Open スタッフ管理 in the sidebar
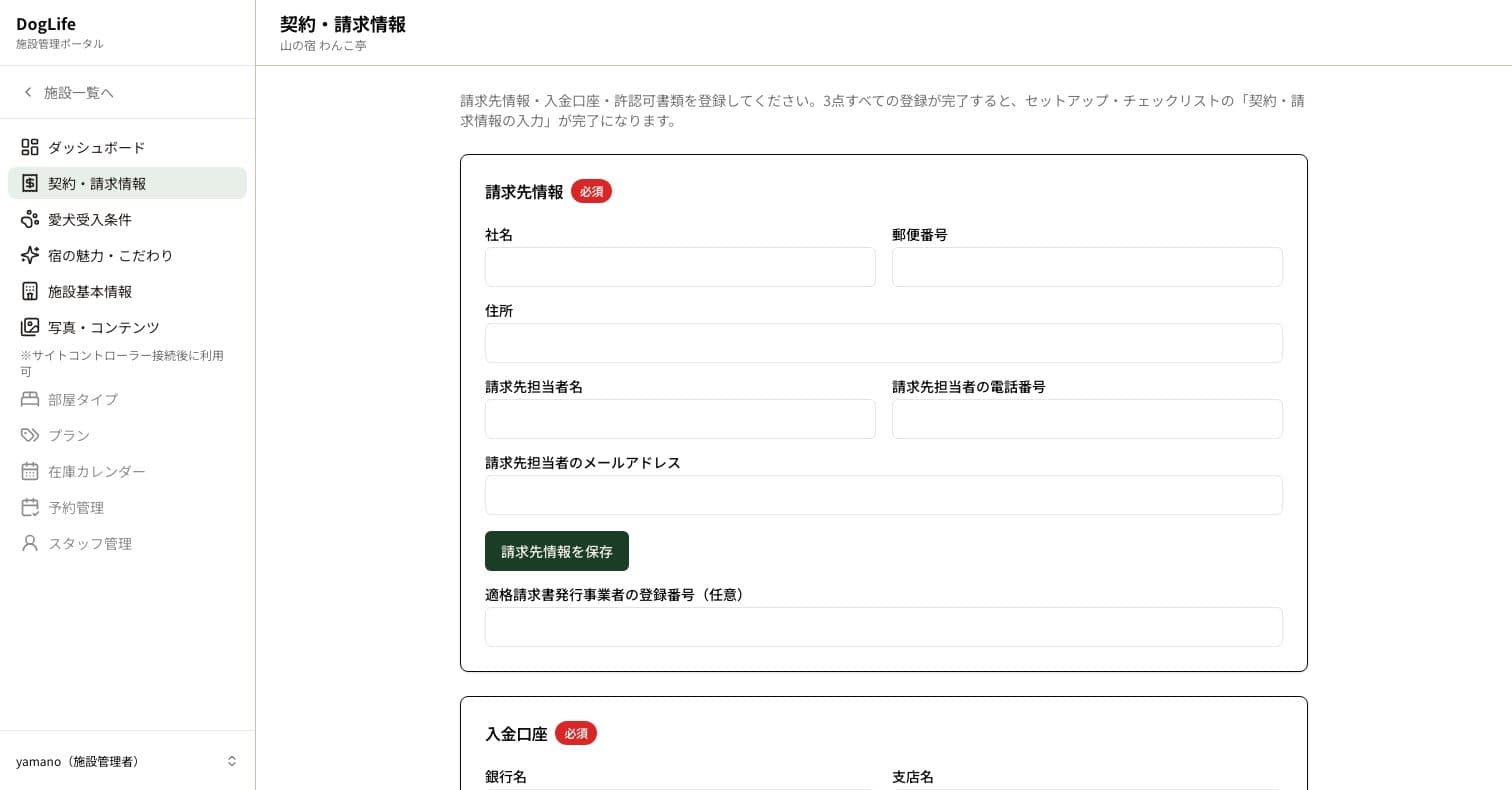 point(127,544)
